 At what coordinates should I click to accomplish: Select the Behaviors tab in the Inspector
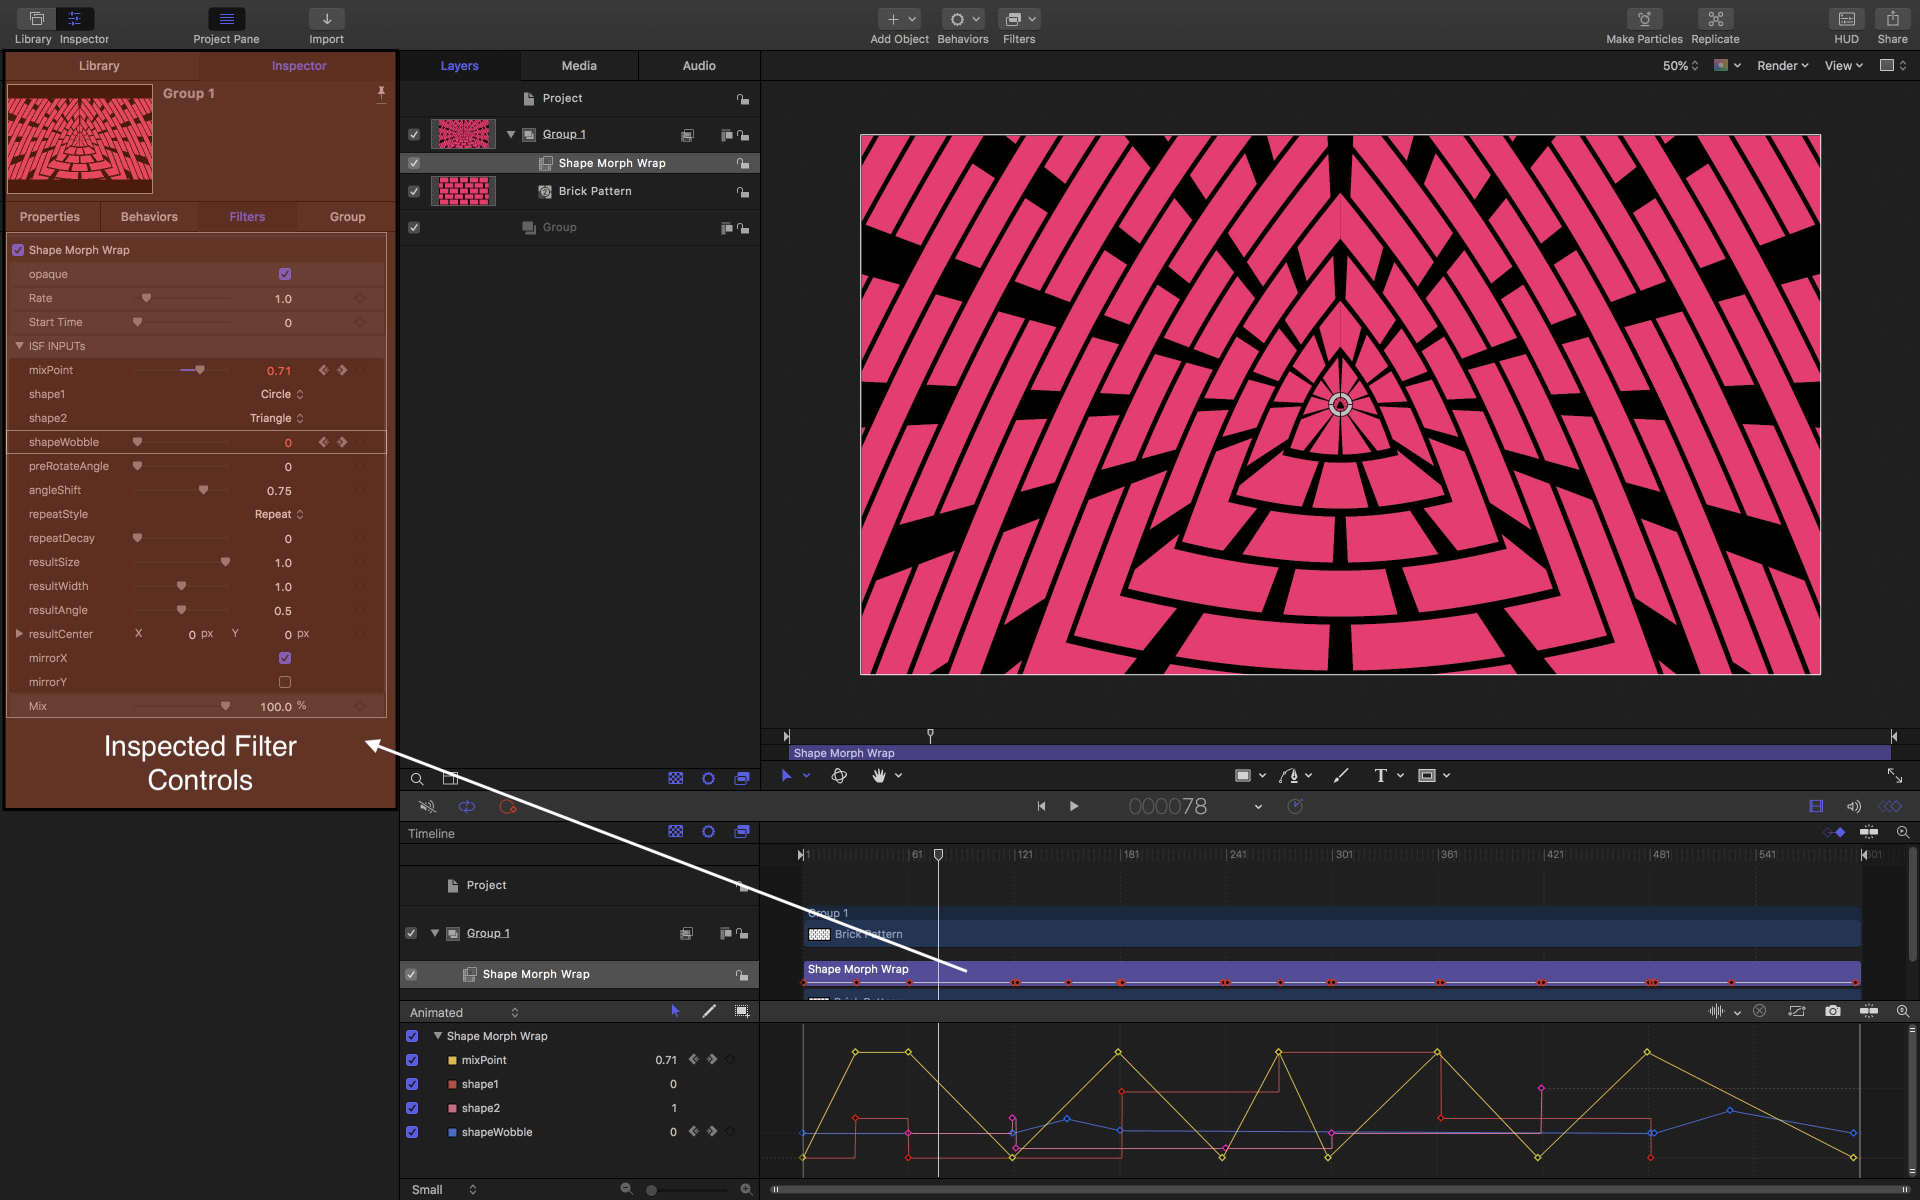pos(149,217)
